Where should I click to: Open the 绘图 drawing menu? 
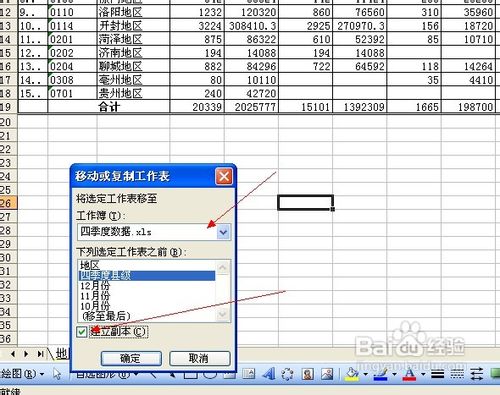22,374
